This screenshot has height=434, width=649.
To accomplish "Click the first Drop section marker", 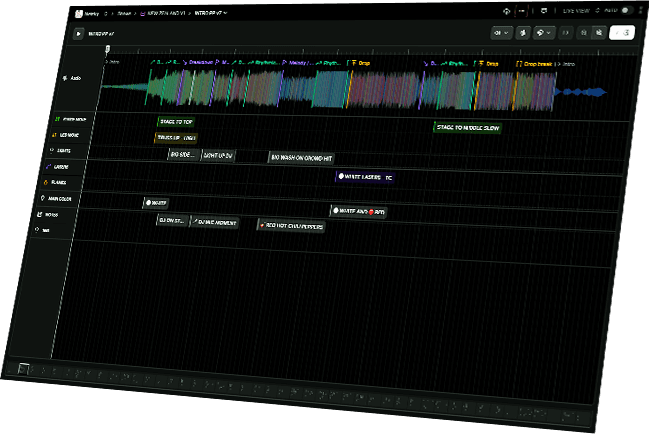I will 364,62.
